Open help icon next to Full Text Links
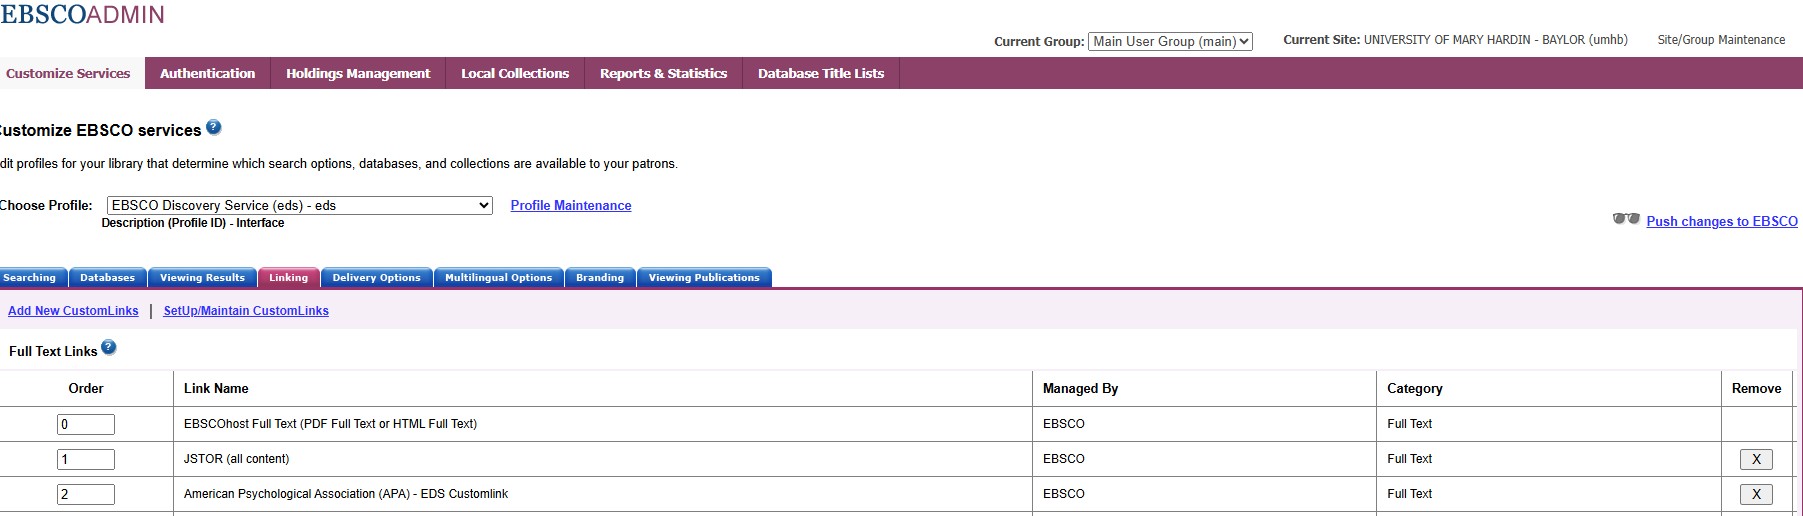Screen dimensions: 1803x516 click(109, 348)
